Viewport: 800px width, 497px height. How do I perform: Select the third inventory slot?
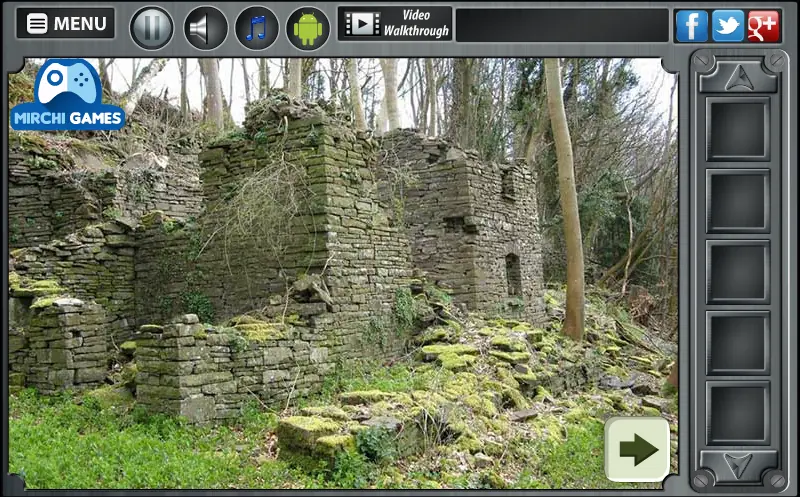click(738, 271)
